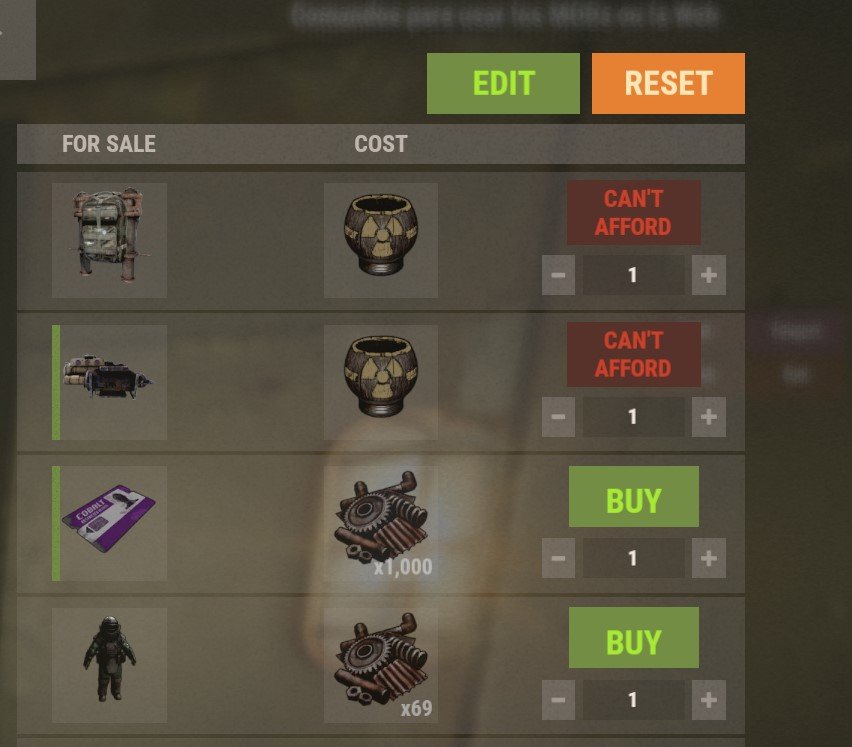Click radioactive pot cost icon in torpedo row
Image resolution: width=852 pixels, height=747 pixels.
(x=381, y=382)
